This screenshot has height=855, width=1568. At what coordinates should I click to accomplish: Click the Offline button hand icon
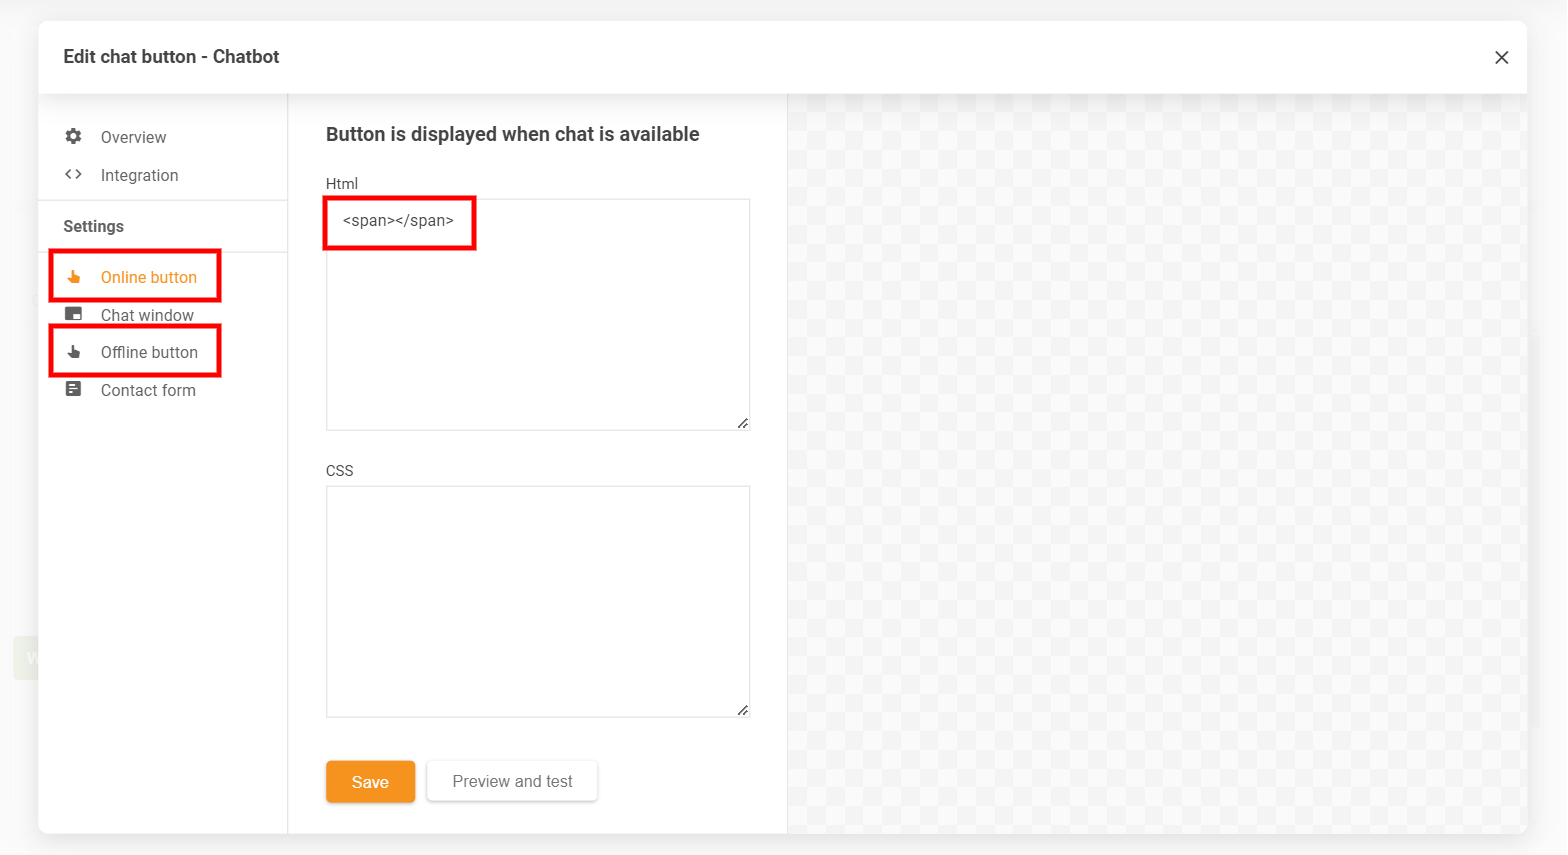pyautogui.click(x=73, y=352)
